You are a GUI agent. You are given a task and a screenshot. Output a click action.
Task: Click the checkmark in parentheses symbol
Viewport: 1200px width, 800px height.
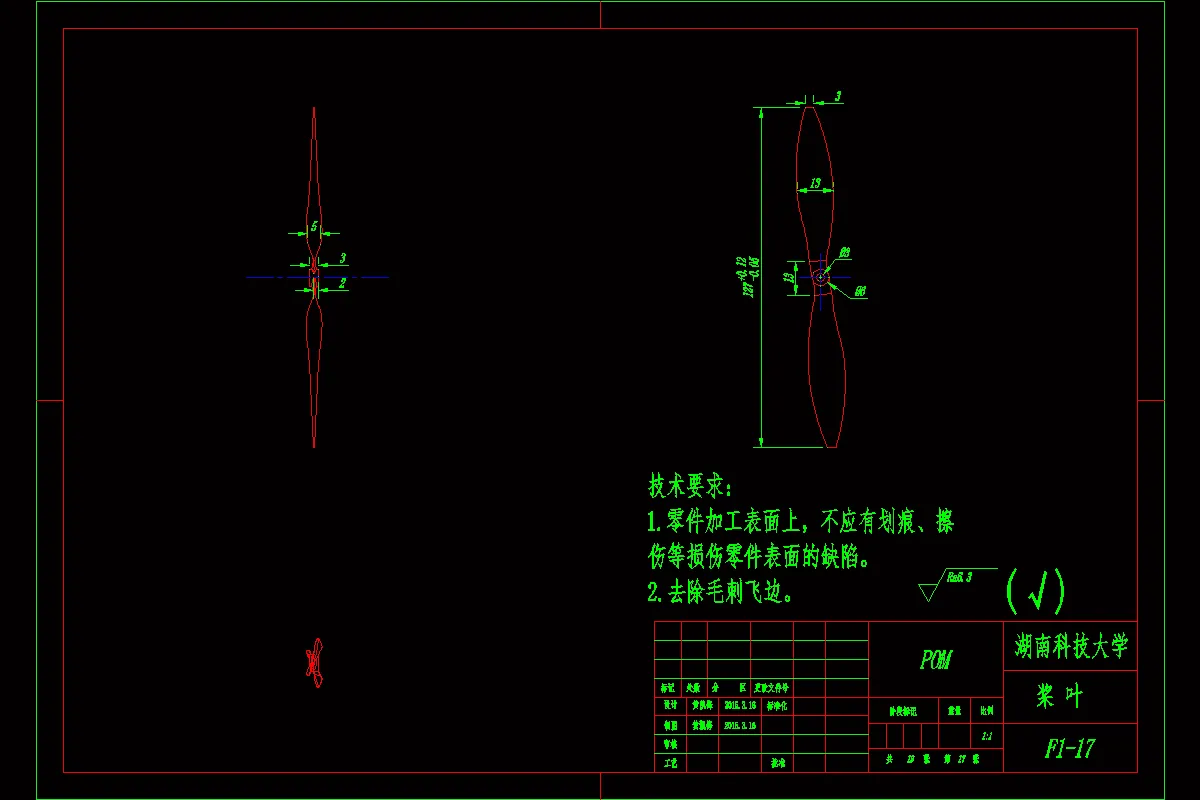[x=1035, y=591]
